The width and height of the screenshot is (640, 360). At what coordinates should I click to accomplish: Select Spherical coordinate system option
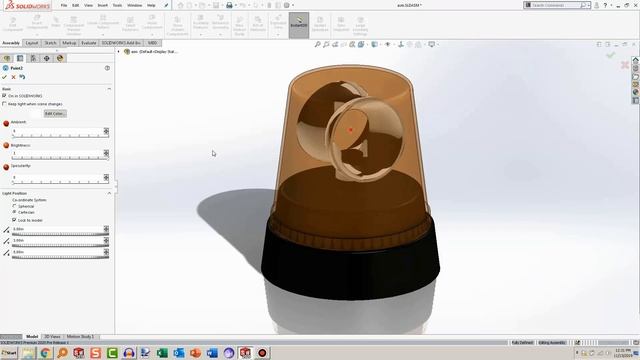click(x=15, y=206)
